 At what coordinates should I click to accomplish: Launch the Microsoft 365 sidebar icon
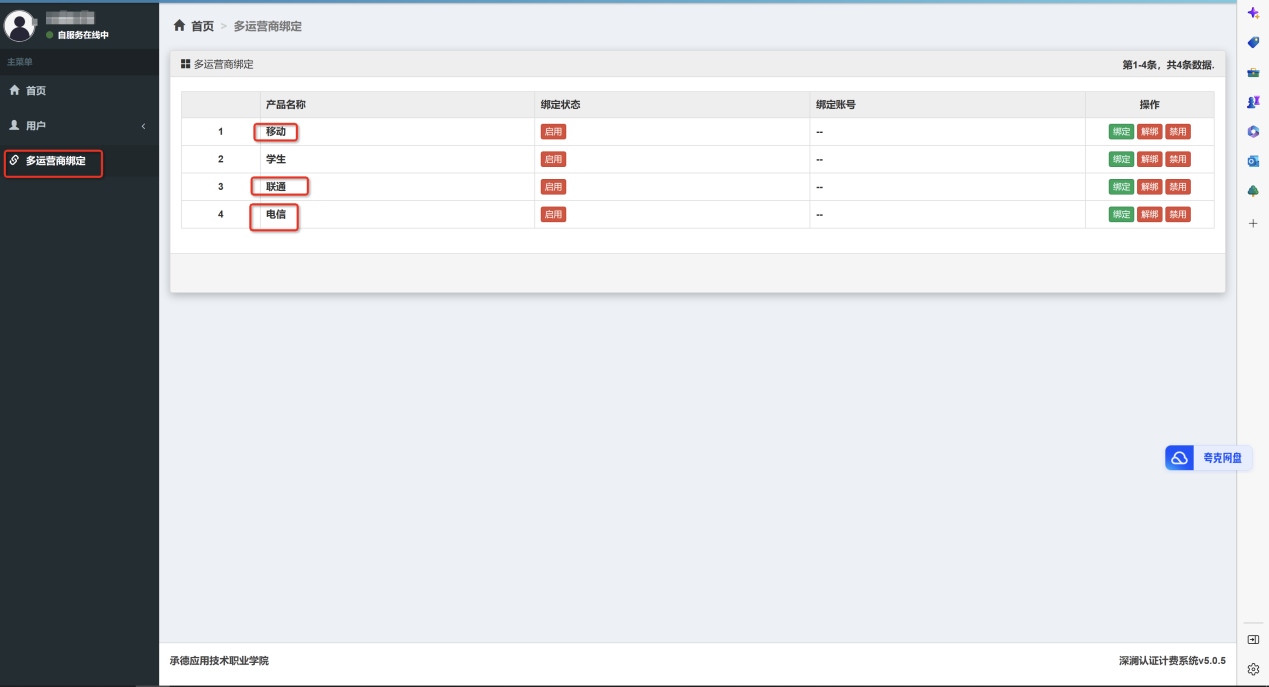click(1253, 132)
